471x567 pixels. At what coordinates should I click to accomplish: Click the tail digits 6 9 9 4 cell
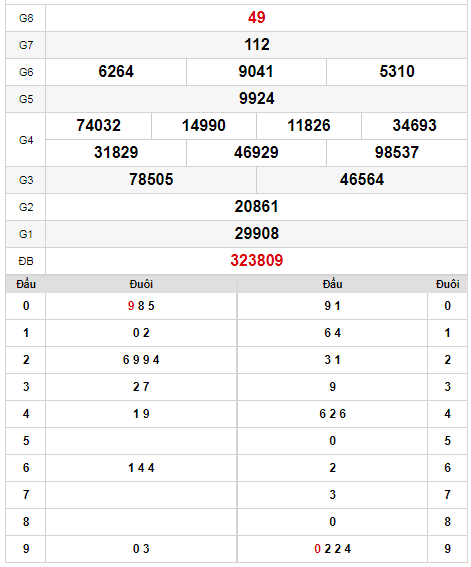point(141,360)
